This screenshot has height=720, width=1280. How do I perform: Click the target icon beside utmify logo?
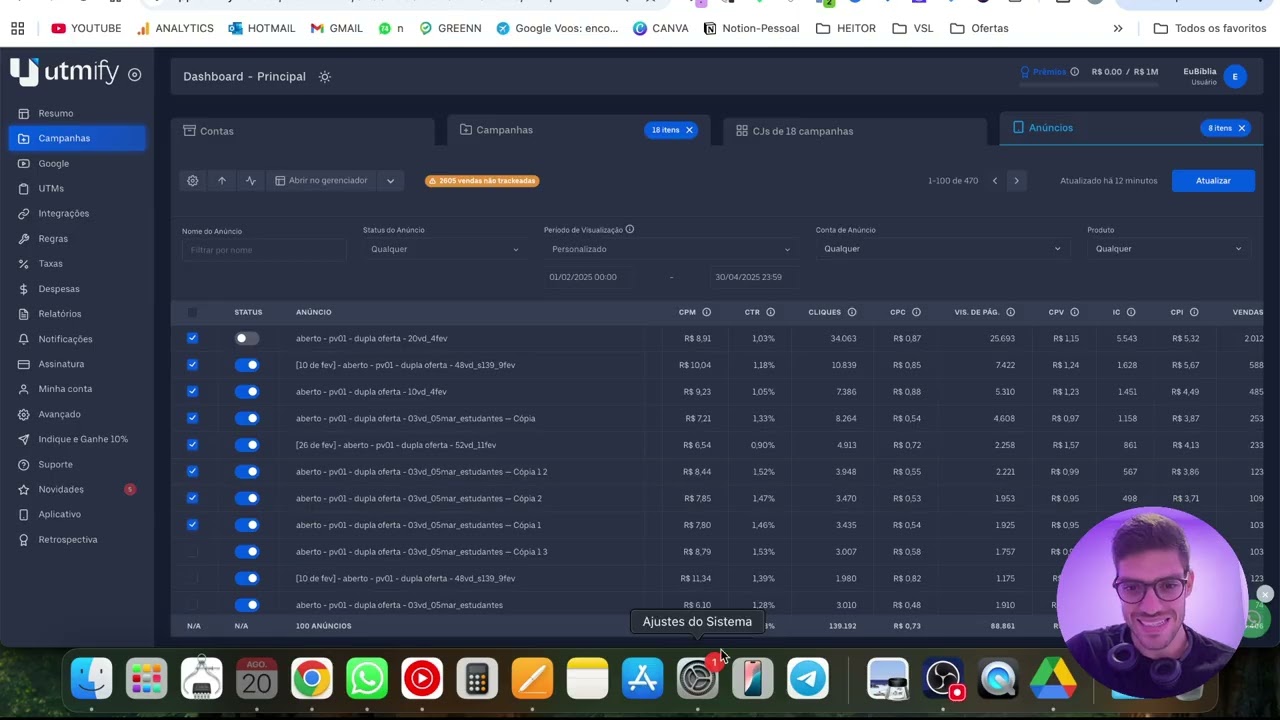pyautogui.click(x=135, y=74)
